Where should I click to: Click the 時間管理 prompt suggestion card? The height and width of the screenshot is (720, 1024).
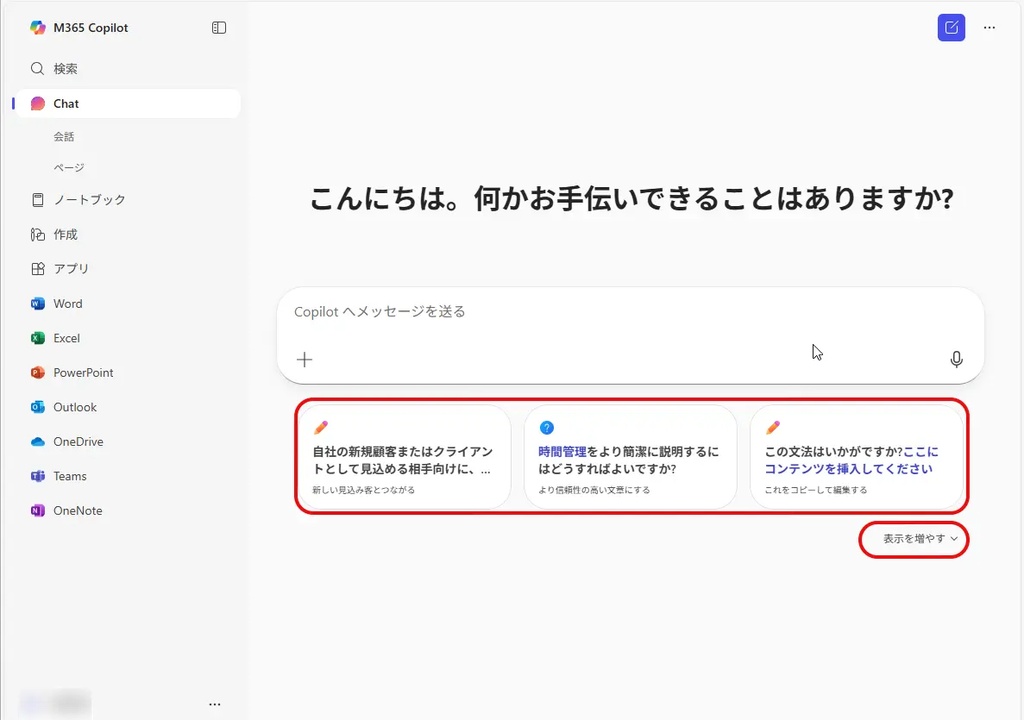(630, 458)
